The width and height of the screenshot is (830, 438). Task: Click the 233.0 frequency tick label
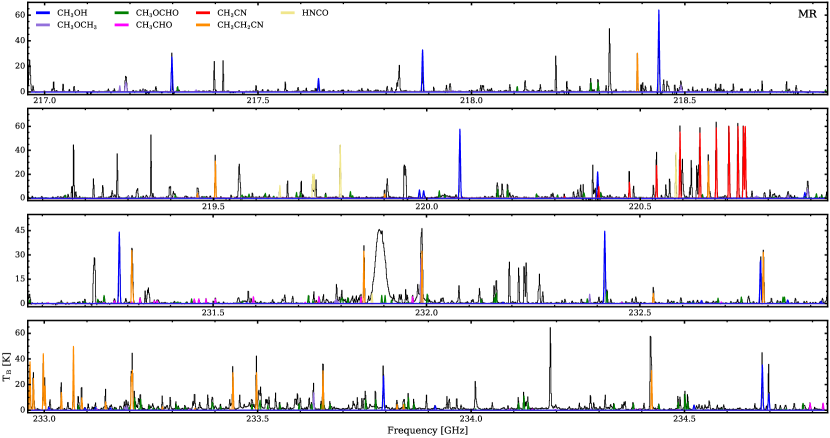[x=43, y=419]
